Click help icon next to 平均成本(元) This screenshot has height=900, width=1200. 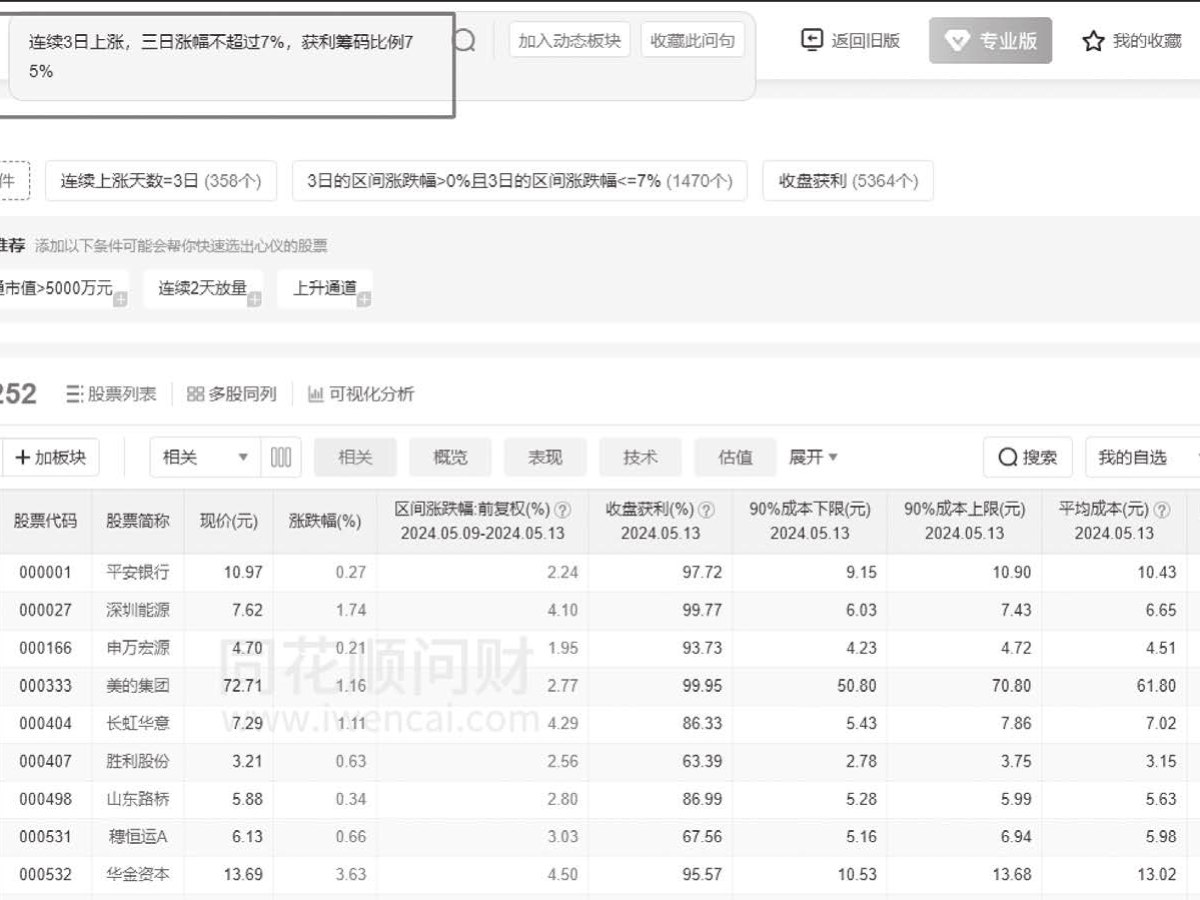pos(1163,509)
